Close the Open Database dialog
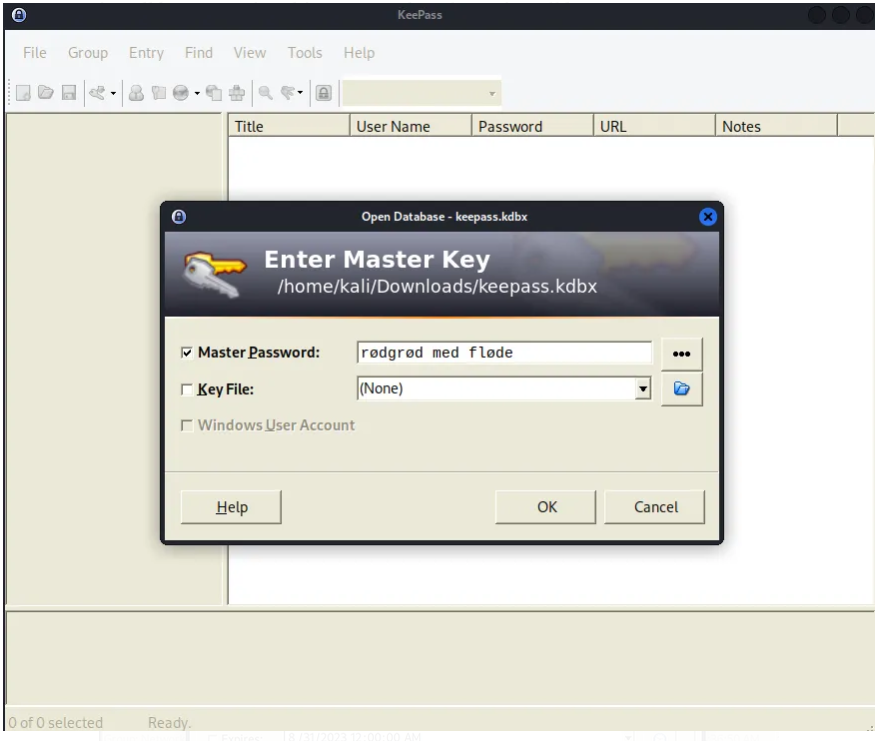The image size is (882, 741). (x=708, y=217)
